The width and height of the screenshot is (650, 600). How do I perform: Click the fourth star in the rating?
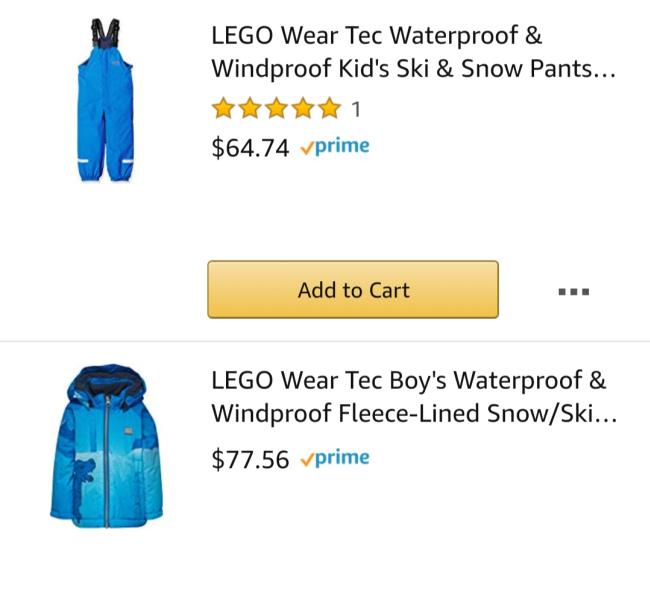[302, 108]
